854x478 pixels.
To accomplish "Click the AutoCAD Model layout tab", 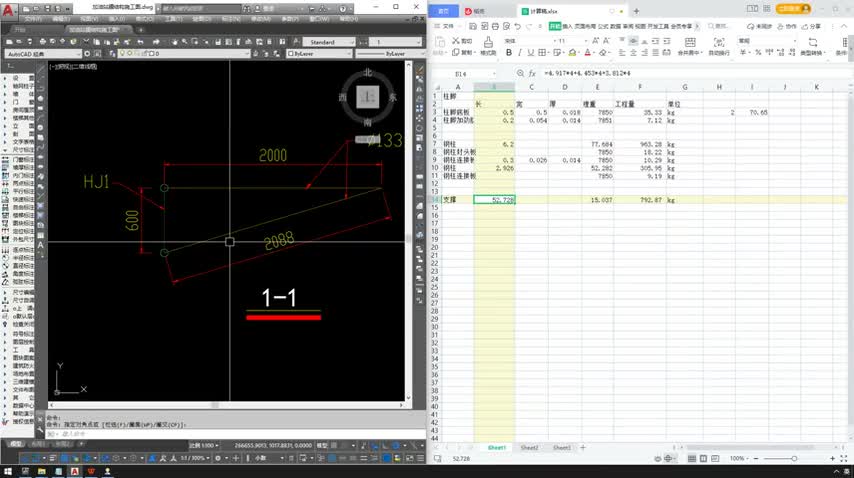I will point(16,445).
